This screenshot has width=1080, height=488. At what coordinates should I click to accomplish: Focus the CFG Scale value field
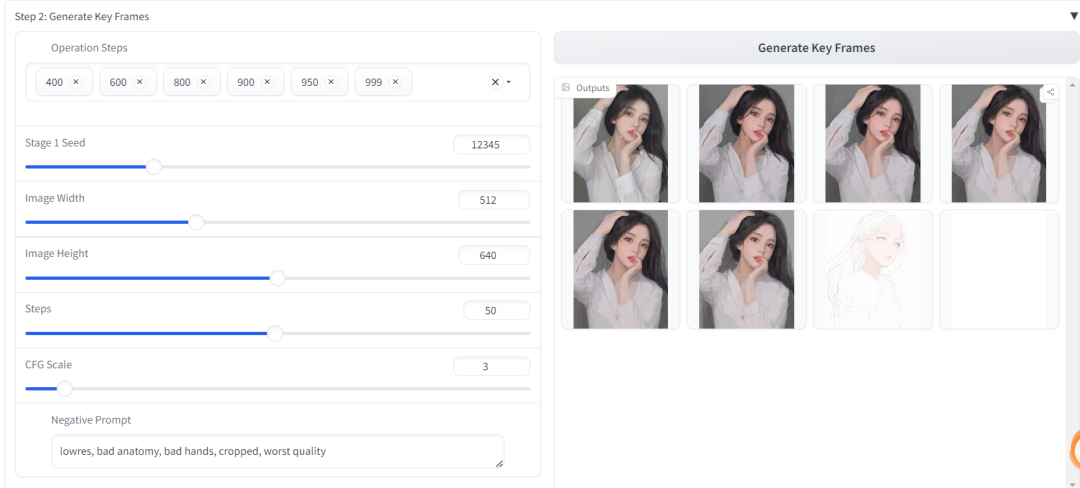(492, 366)
